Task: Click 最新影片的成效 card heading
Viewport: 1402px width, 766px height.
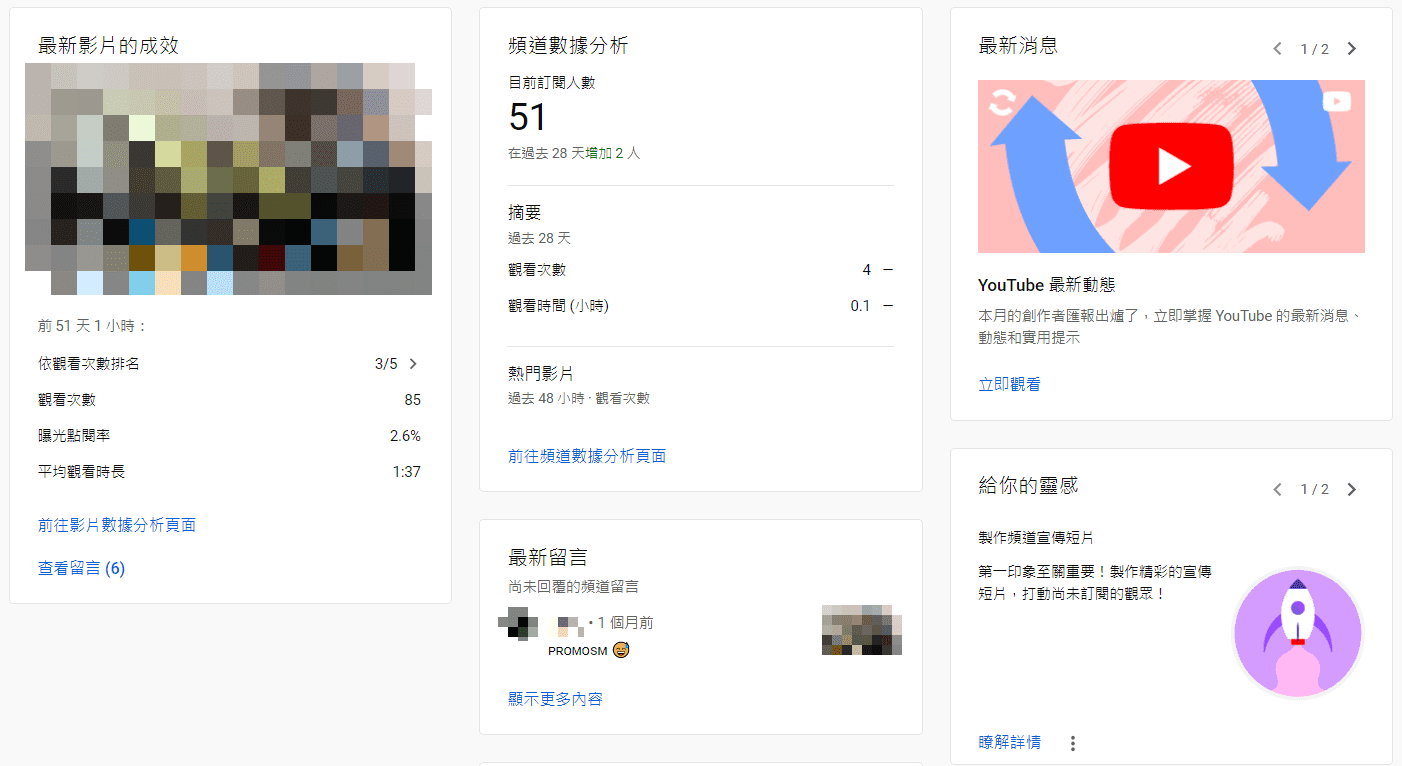Action: [x=109, y=46]
